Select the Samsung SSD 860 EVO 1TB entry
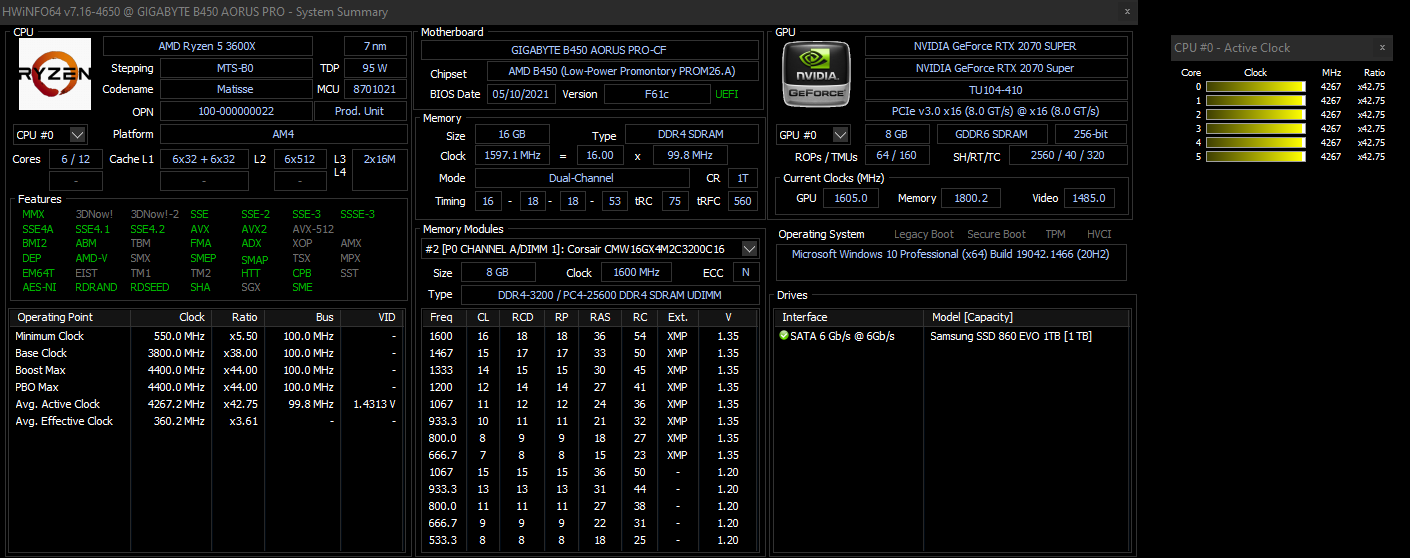Viewport: 1410px width, 558px height. coord(1011,336)
